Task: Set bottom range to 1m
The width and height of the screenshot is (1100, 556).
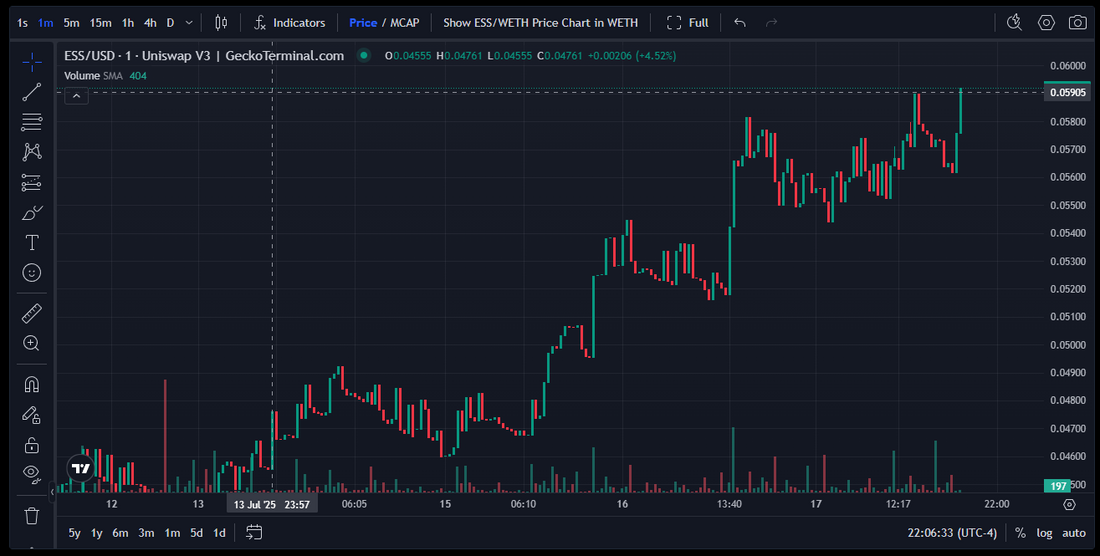Action: pos(172,533)
